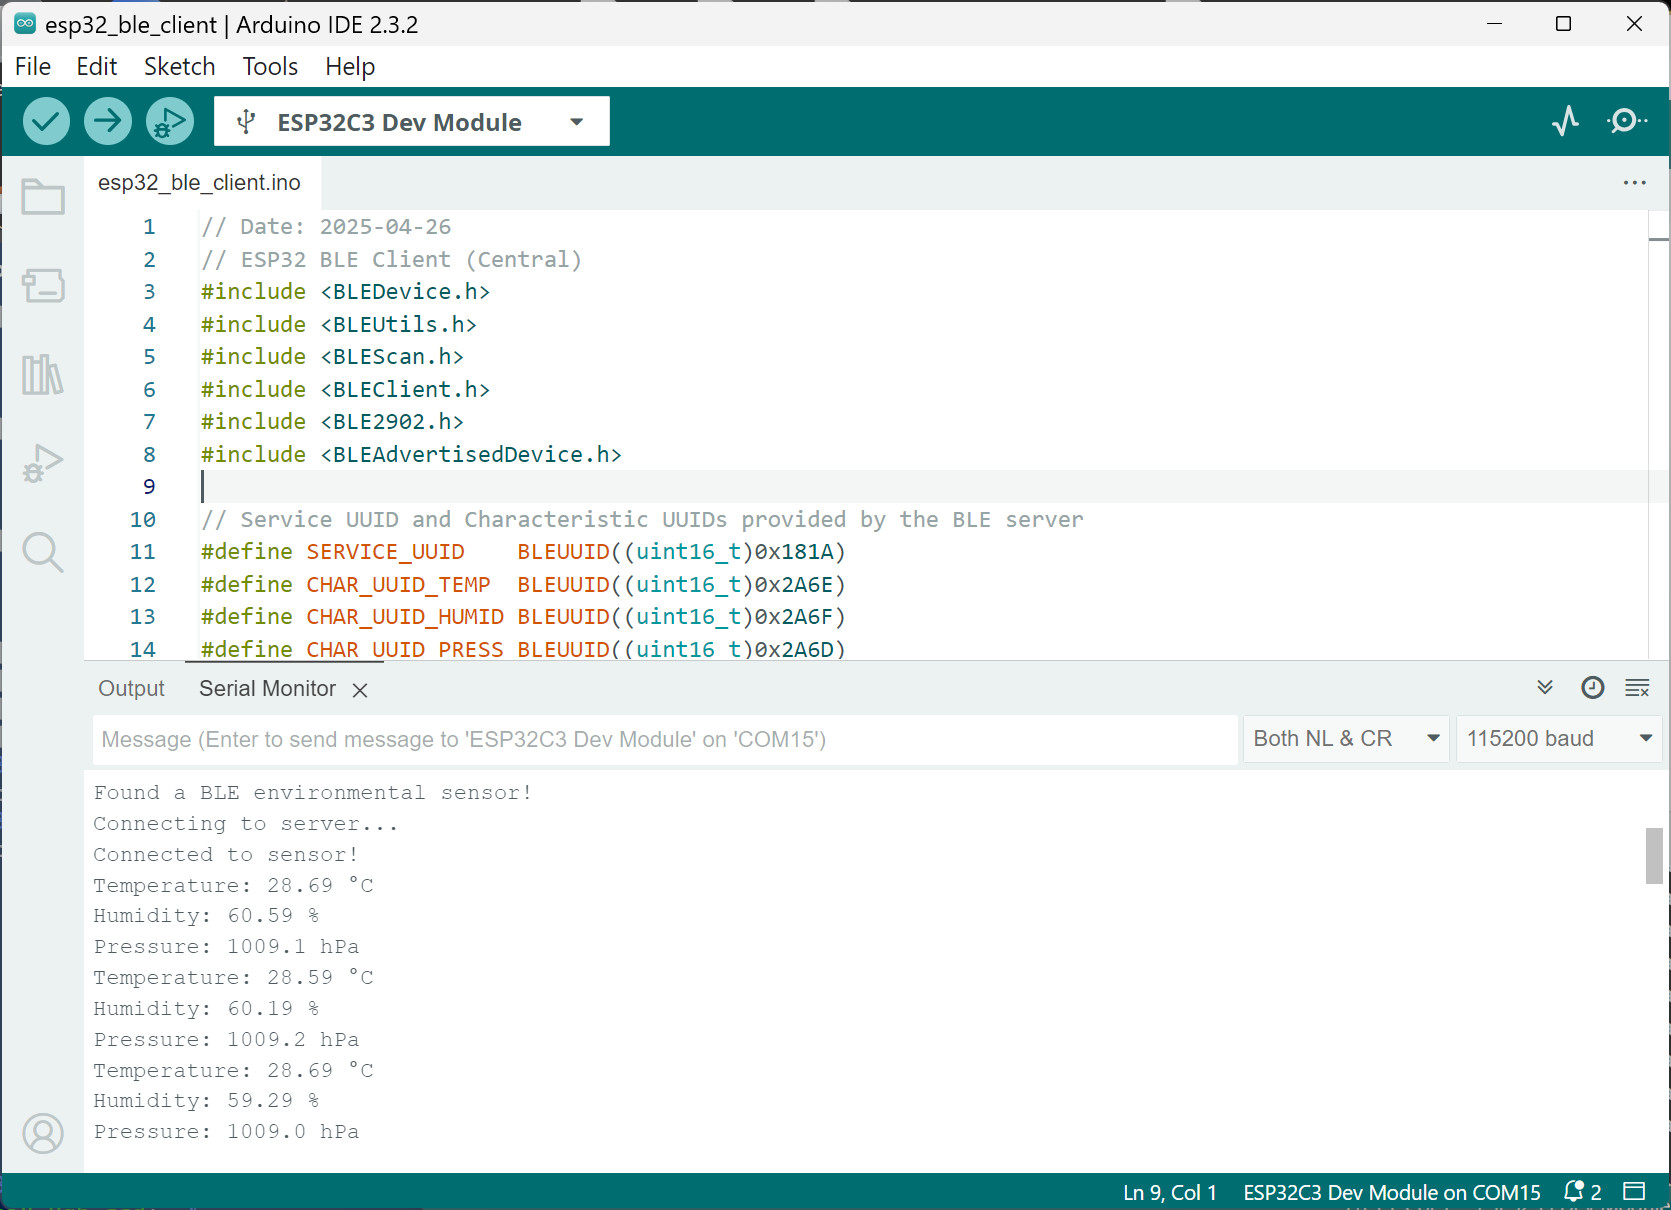Image resolution: width=1671 pixels, height=1210 pixels.
Task: Click the Upload arrow button
Action: (x=108, y=122)
